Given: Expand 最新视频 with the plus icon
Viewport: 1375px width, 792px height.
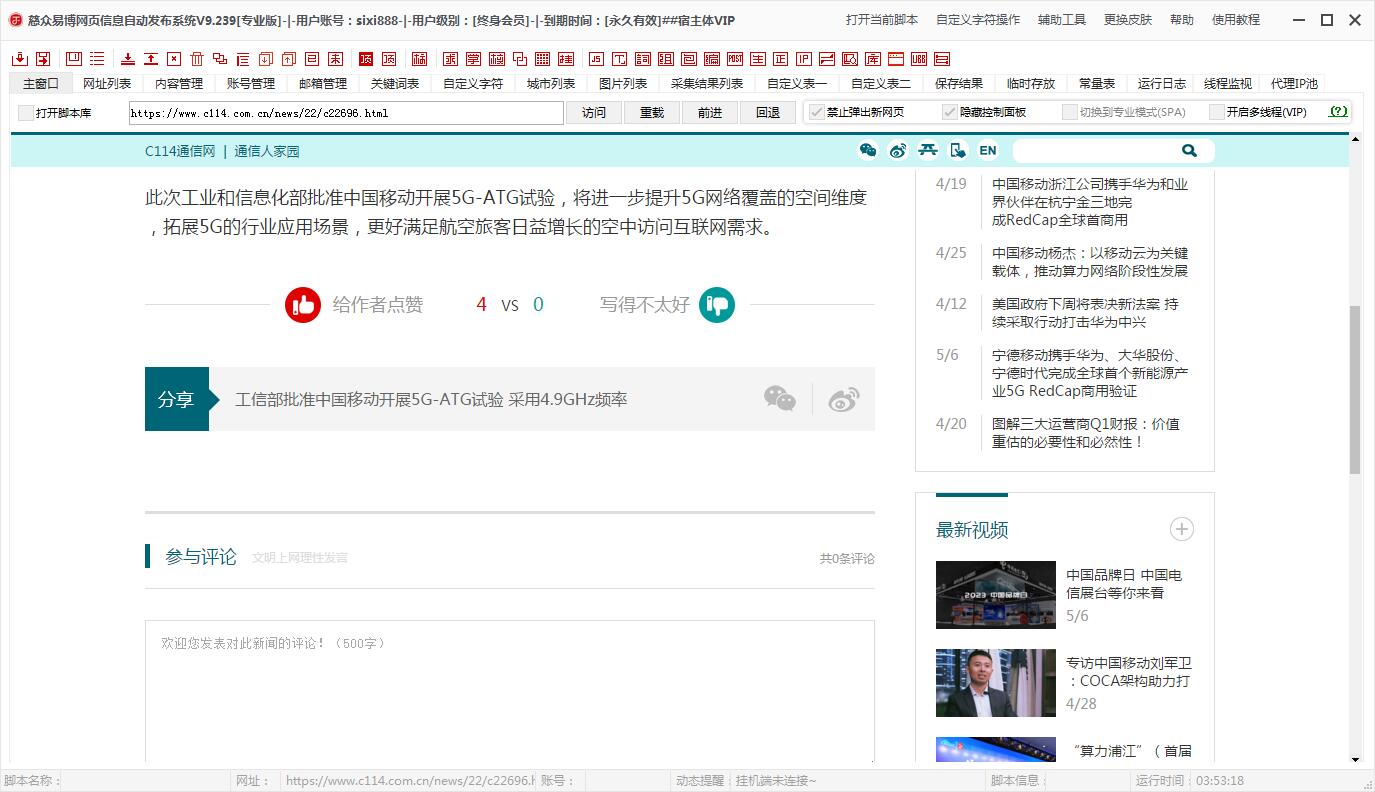Looking at the screenshot, I should (x=1182, y=529).
